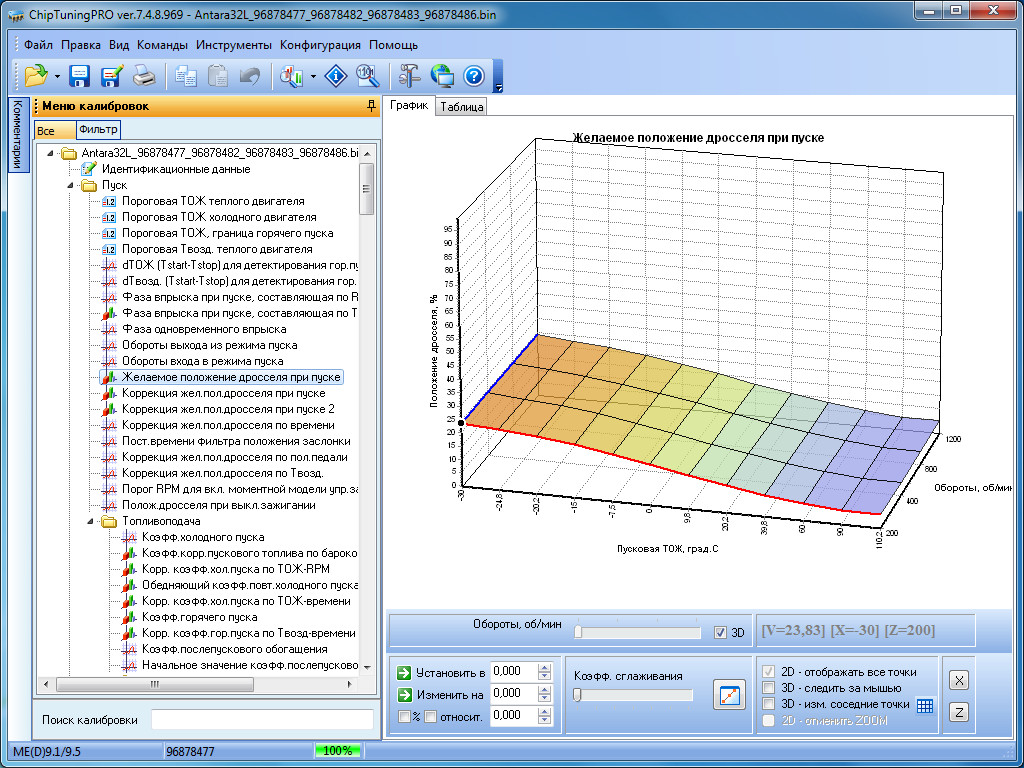1024x768 pixels.
Task: Click the blue grid icon for neighboring points
Action: [925, 705]
